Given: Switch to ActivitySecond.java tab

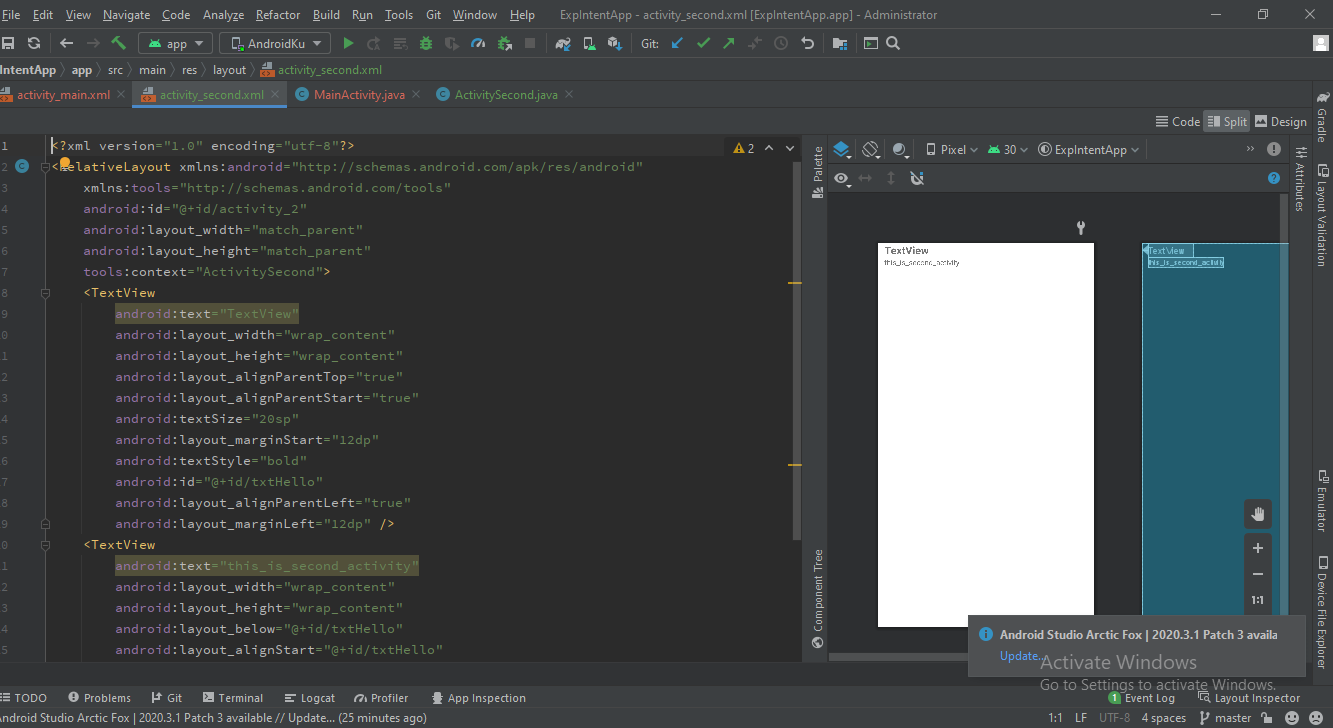Looking at the screenshot, I should click(506, 95).
